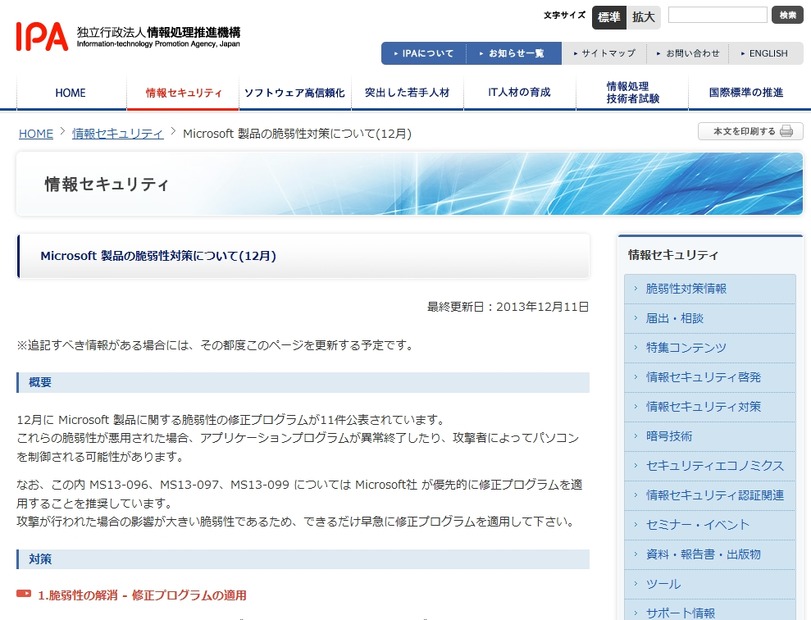811x620 pixels.
Task: Open 国際標準の推進 tab
Action: [746, 93]
